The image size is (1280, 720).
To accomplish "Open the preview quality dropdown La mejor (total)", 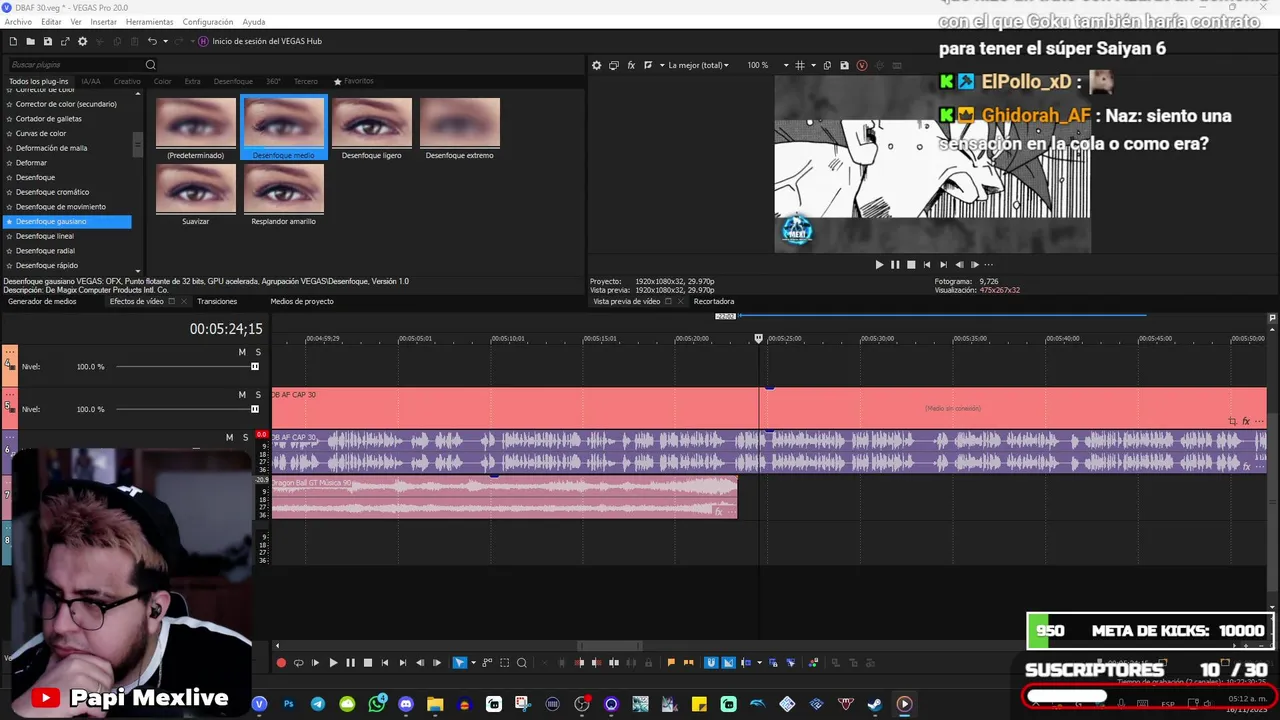I will pos(700,65).
